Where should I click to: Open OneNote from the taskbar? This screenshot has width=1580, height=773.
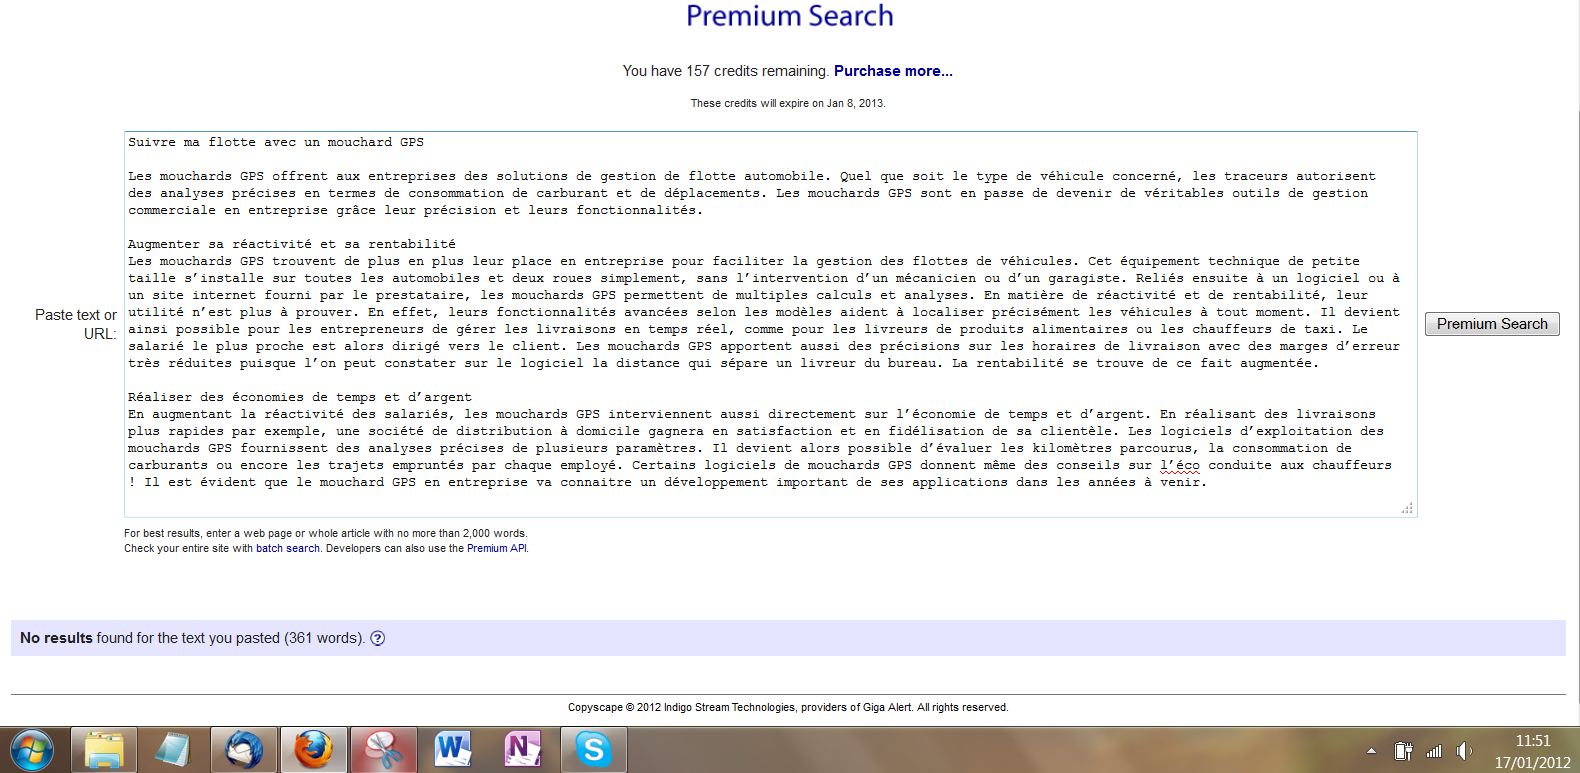point(522,749)
